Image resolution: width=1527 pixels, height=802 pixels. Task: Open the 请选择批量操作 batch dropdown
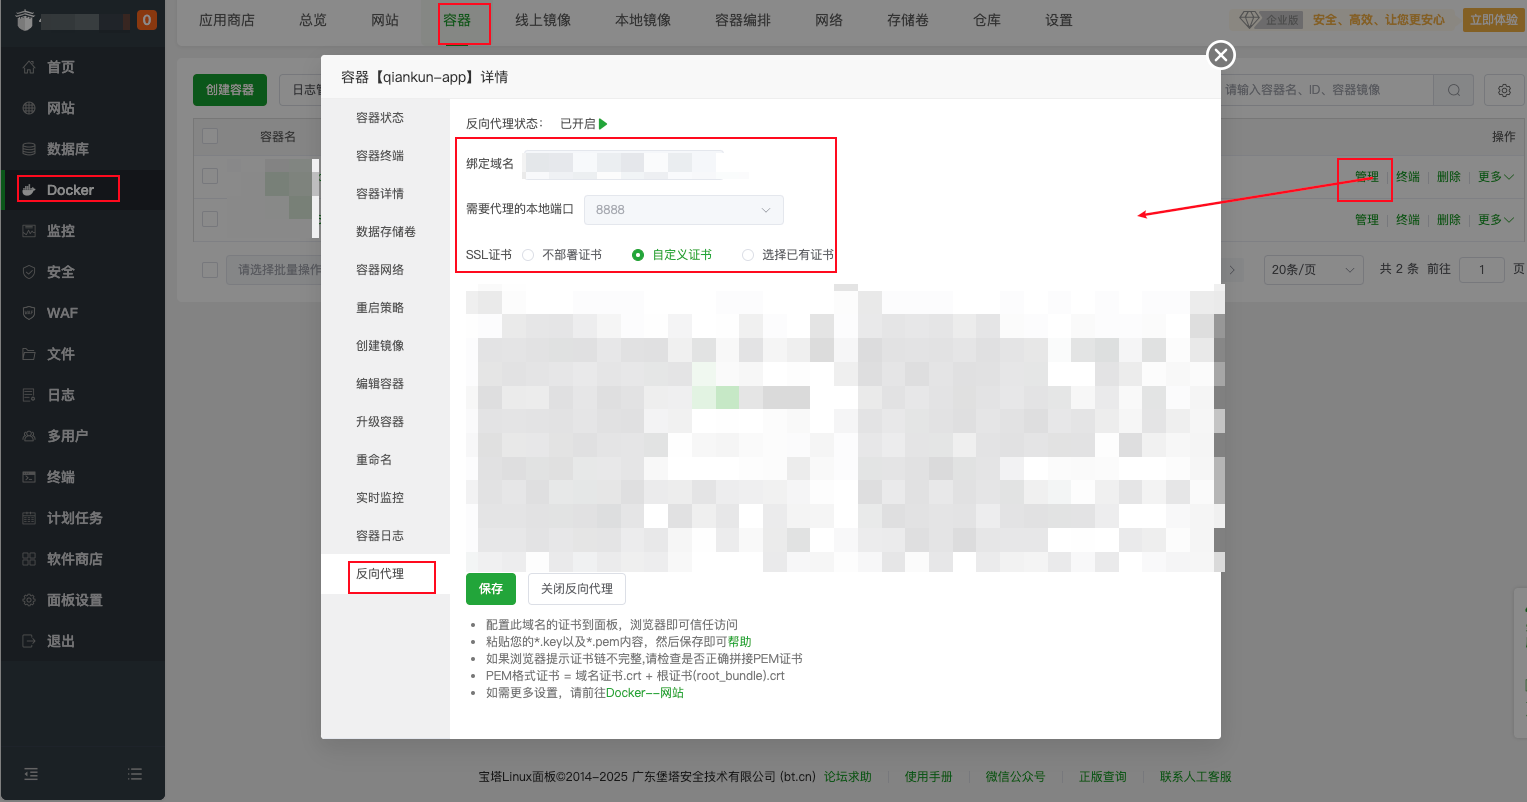point(274,270)
